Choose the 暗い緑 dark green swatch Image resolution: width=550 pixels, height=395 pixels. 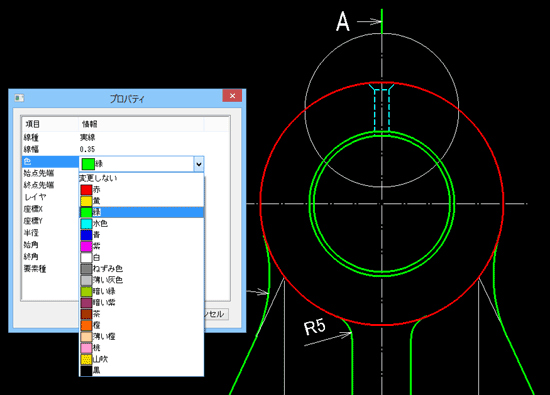141,291
